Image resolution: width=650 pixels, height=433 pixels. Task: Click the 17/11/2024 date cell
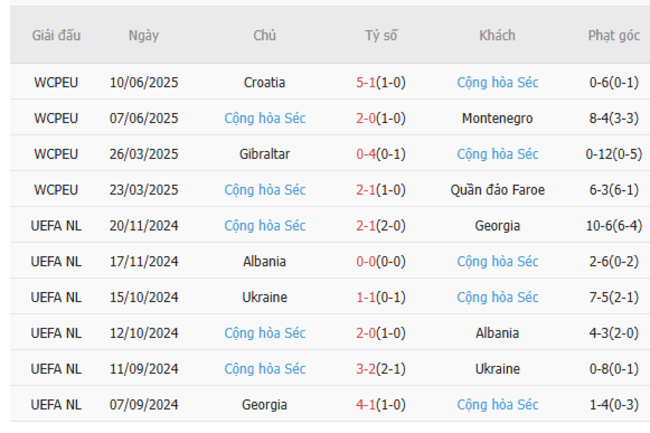pos(143,261)
